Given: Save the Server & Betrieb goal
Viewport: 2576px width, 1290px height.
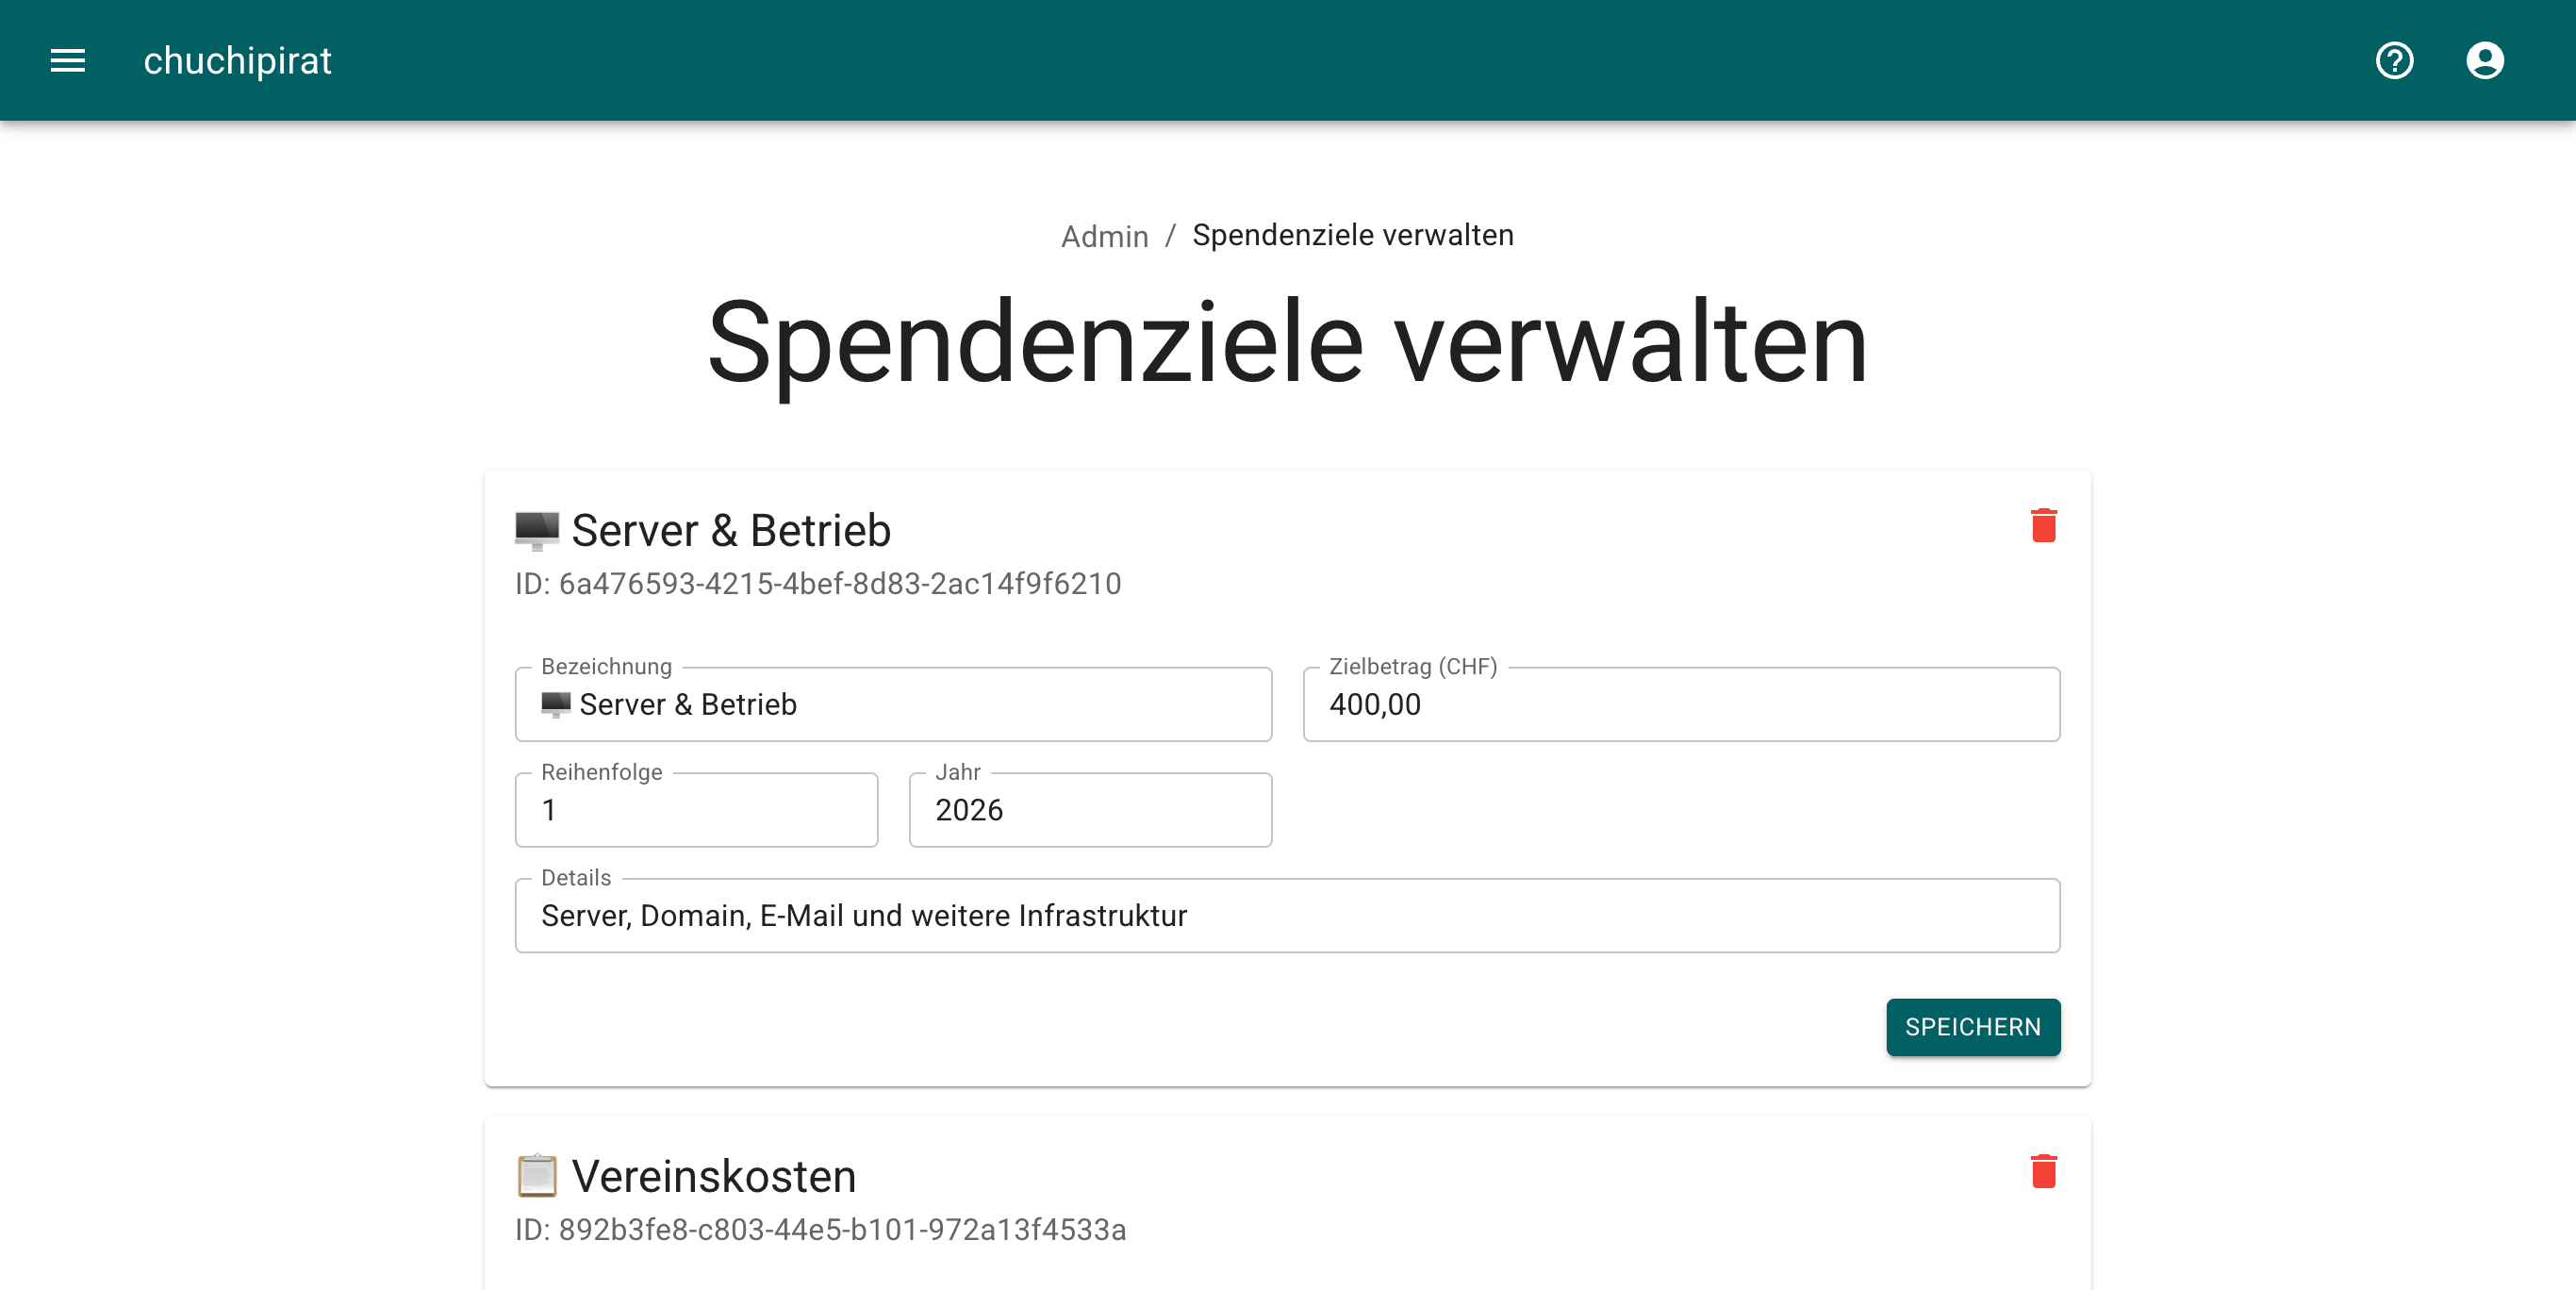Looking at the screenshot, I should 1972,1027.
